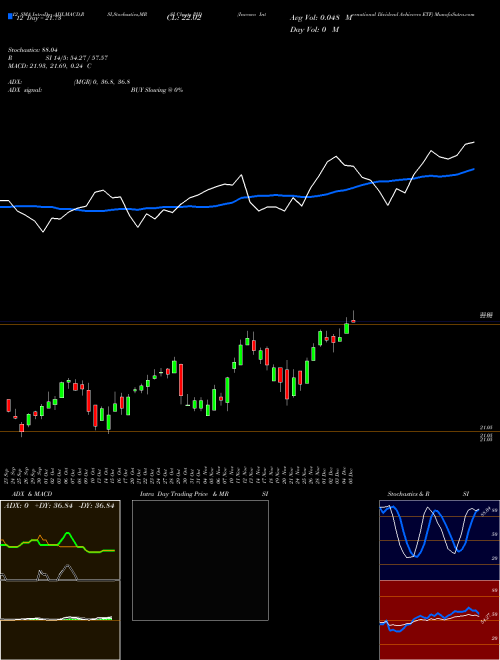The width and height of the screenshot is (500, 660).
Task: Select the 'CL: 22.02' closing price text
Action: [x=184, y=18]
